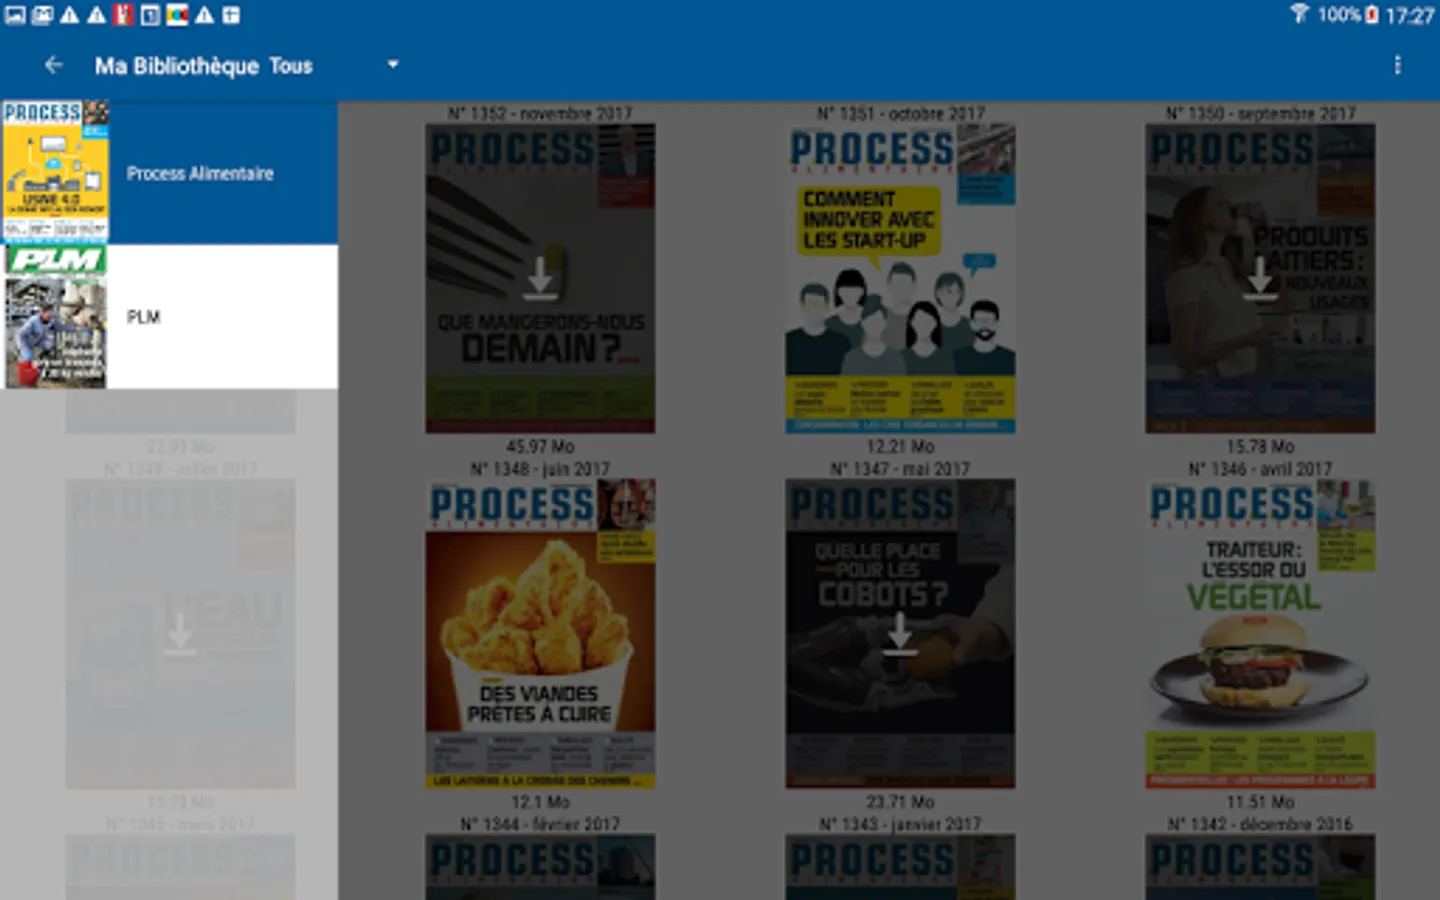Click the Process Alimentaire cover thumbnail in list
The height and width of the screenshot is (900, 1440).
point(55,172)
